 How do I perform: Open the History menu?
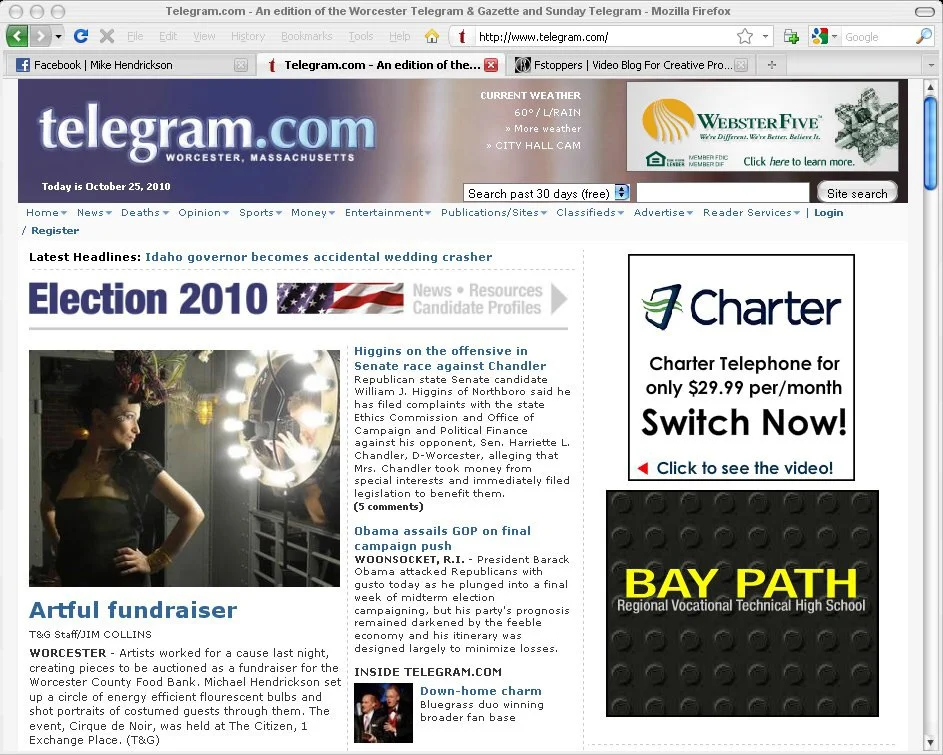(248, 36)
